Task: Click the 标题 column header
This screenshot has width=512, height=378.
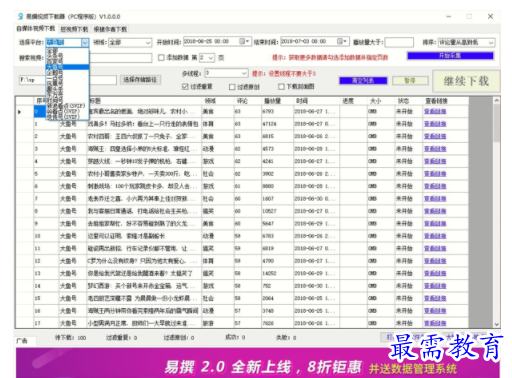Action: click(x=144, y=101)
